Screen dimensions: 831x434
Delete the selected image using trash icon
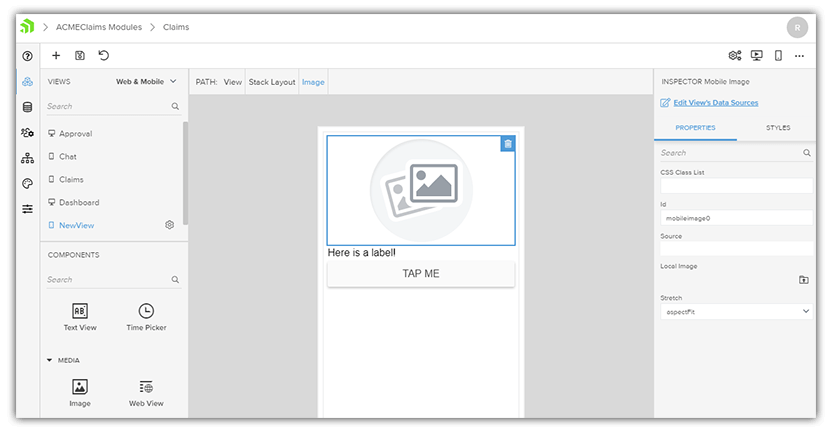[x=508, y=144]
